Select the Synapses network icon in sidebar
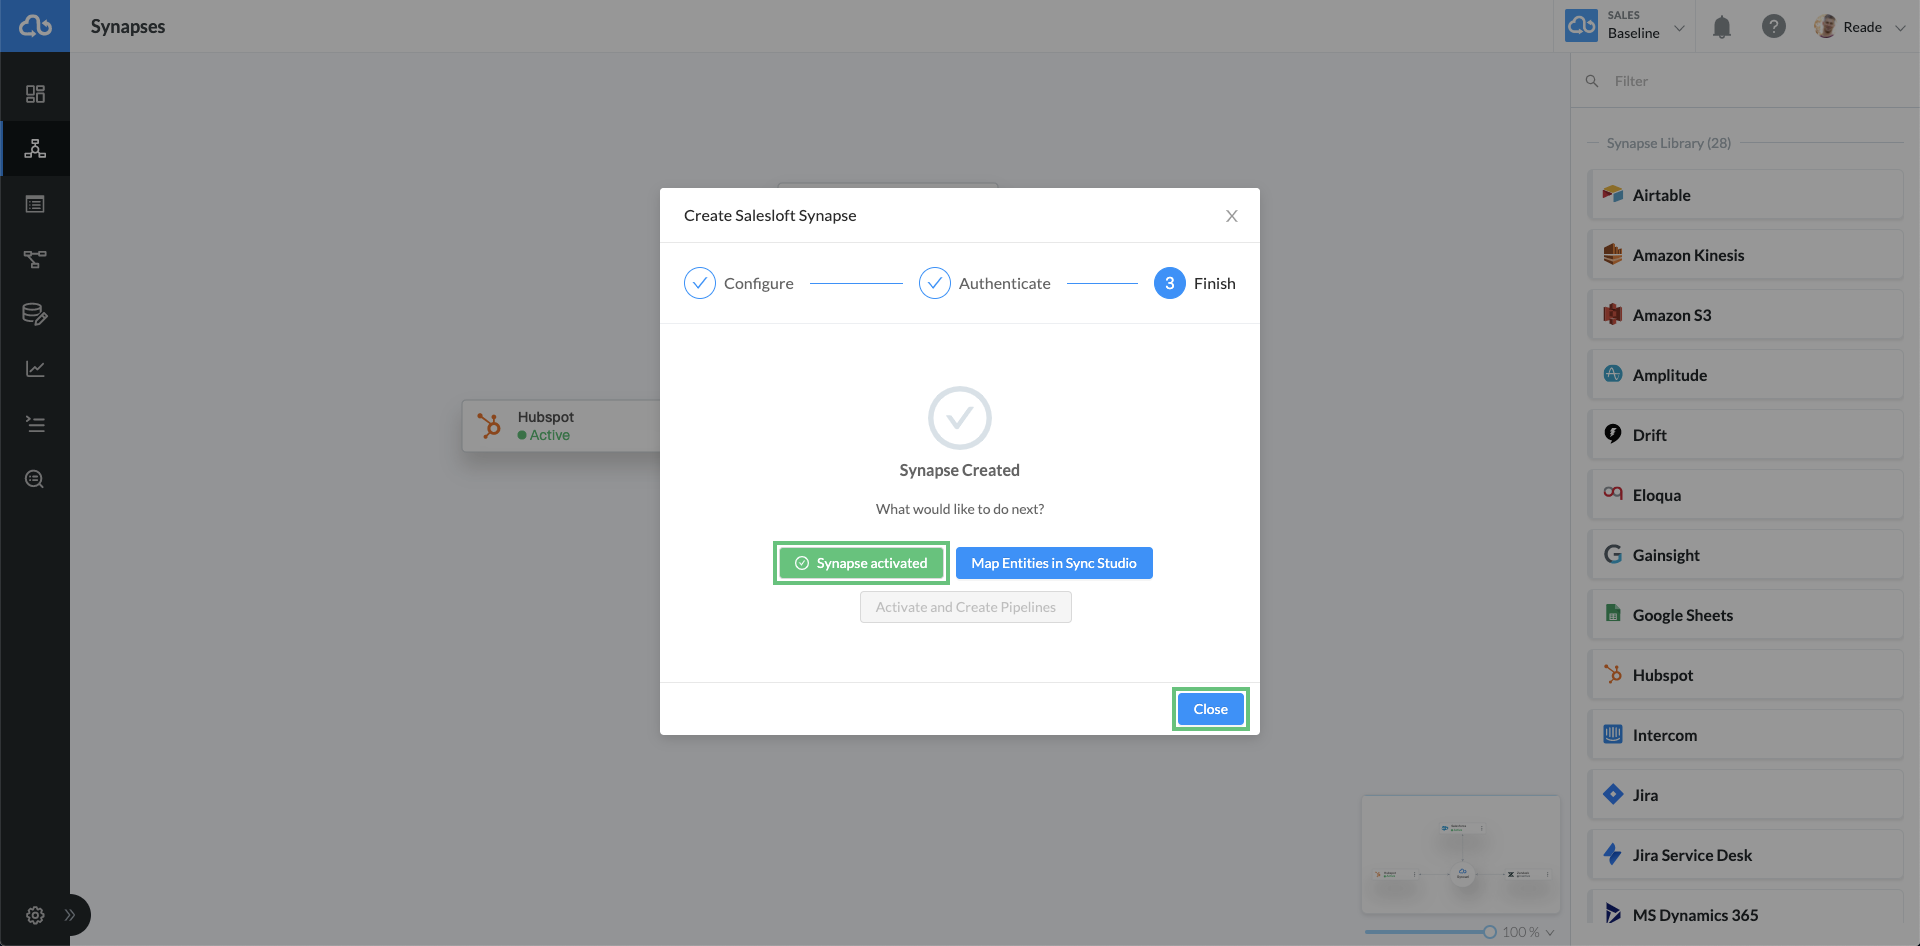This screenshot has width=1920, height=946. pyautogui.click(x=35, y=149)
